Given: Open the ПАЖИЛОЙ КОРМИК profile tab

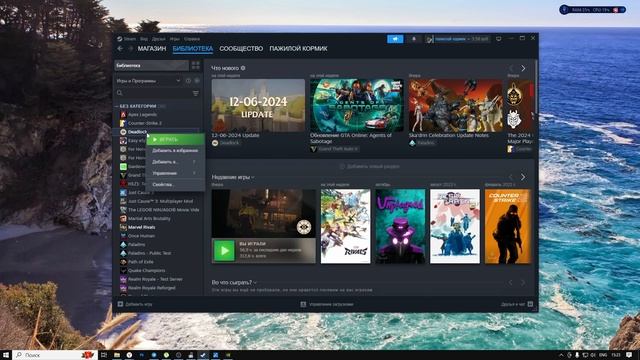Looking at the screenshot, I should (298, 49).
